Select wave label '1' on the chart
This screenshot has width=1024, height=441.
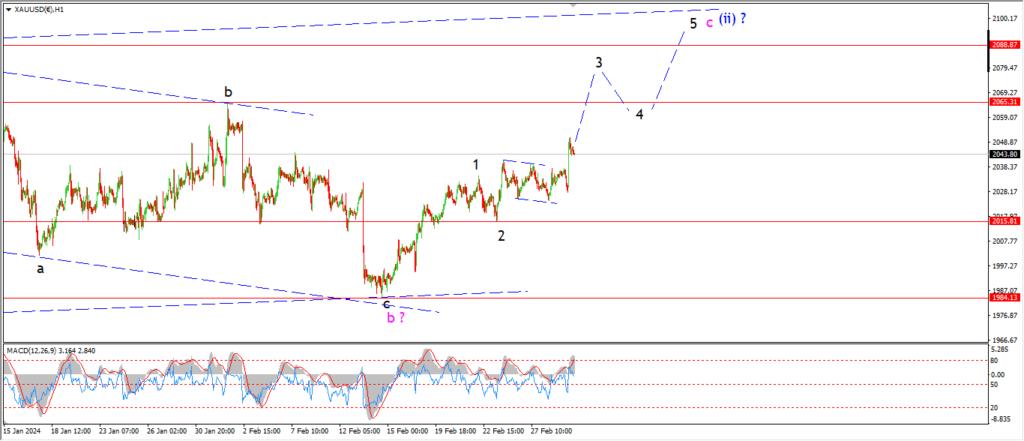point(476,165)
